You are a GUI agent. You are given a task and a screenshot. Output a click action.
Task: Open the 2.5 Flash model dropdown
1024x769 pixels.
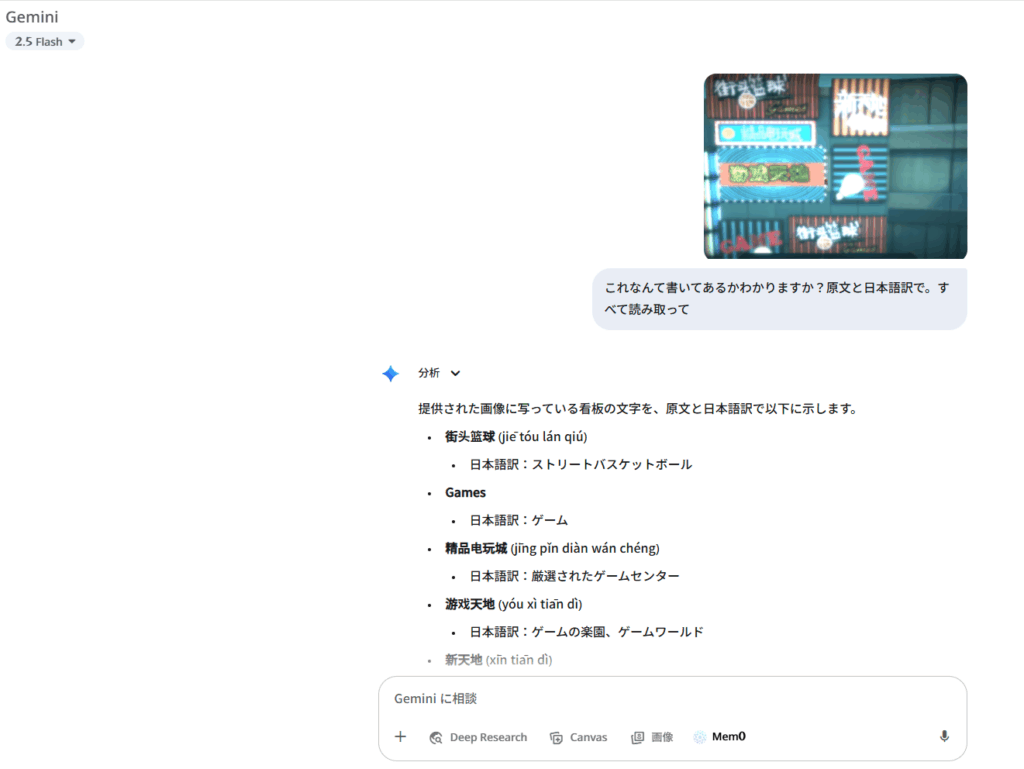click(x=44, y=41)
